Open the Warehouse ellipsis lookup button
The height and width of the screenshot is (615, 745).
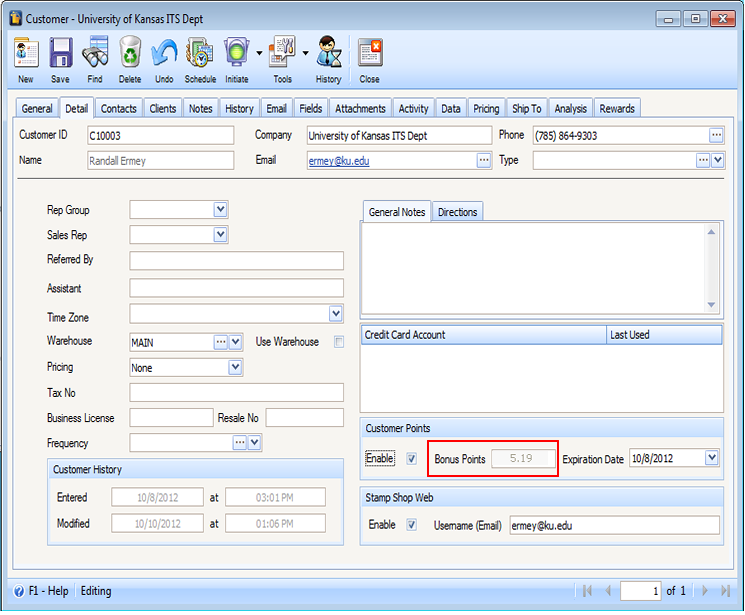[221, 342]
